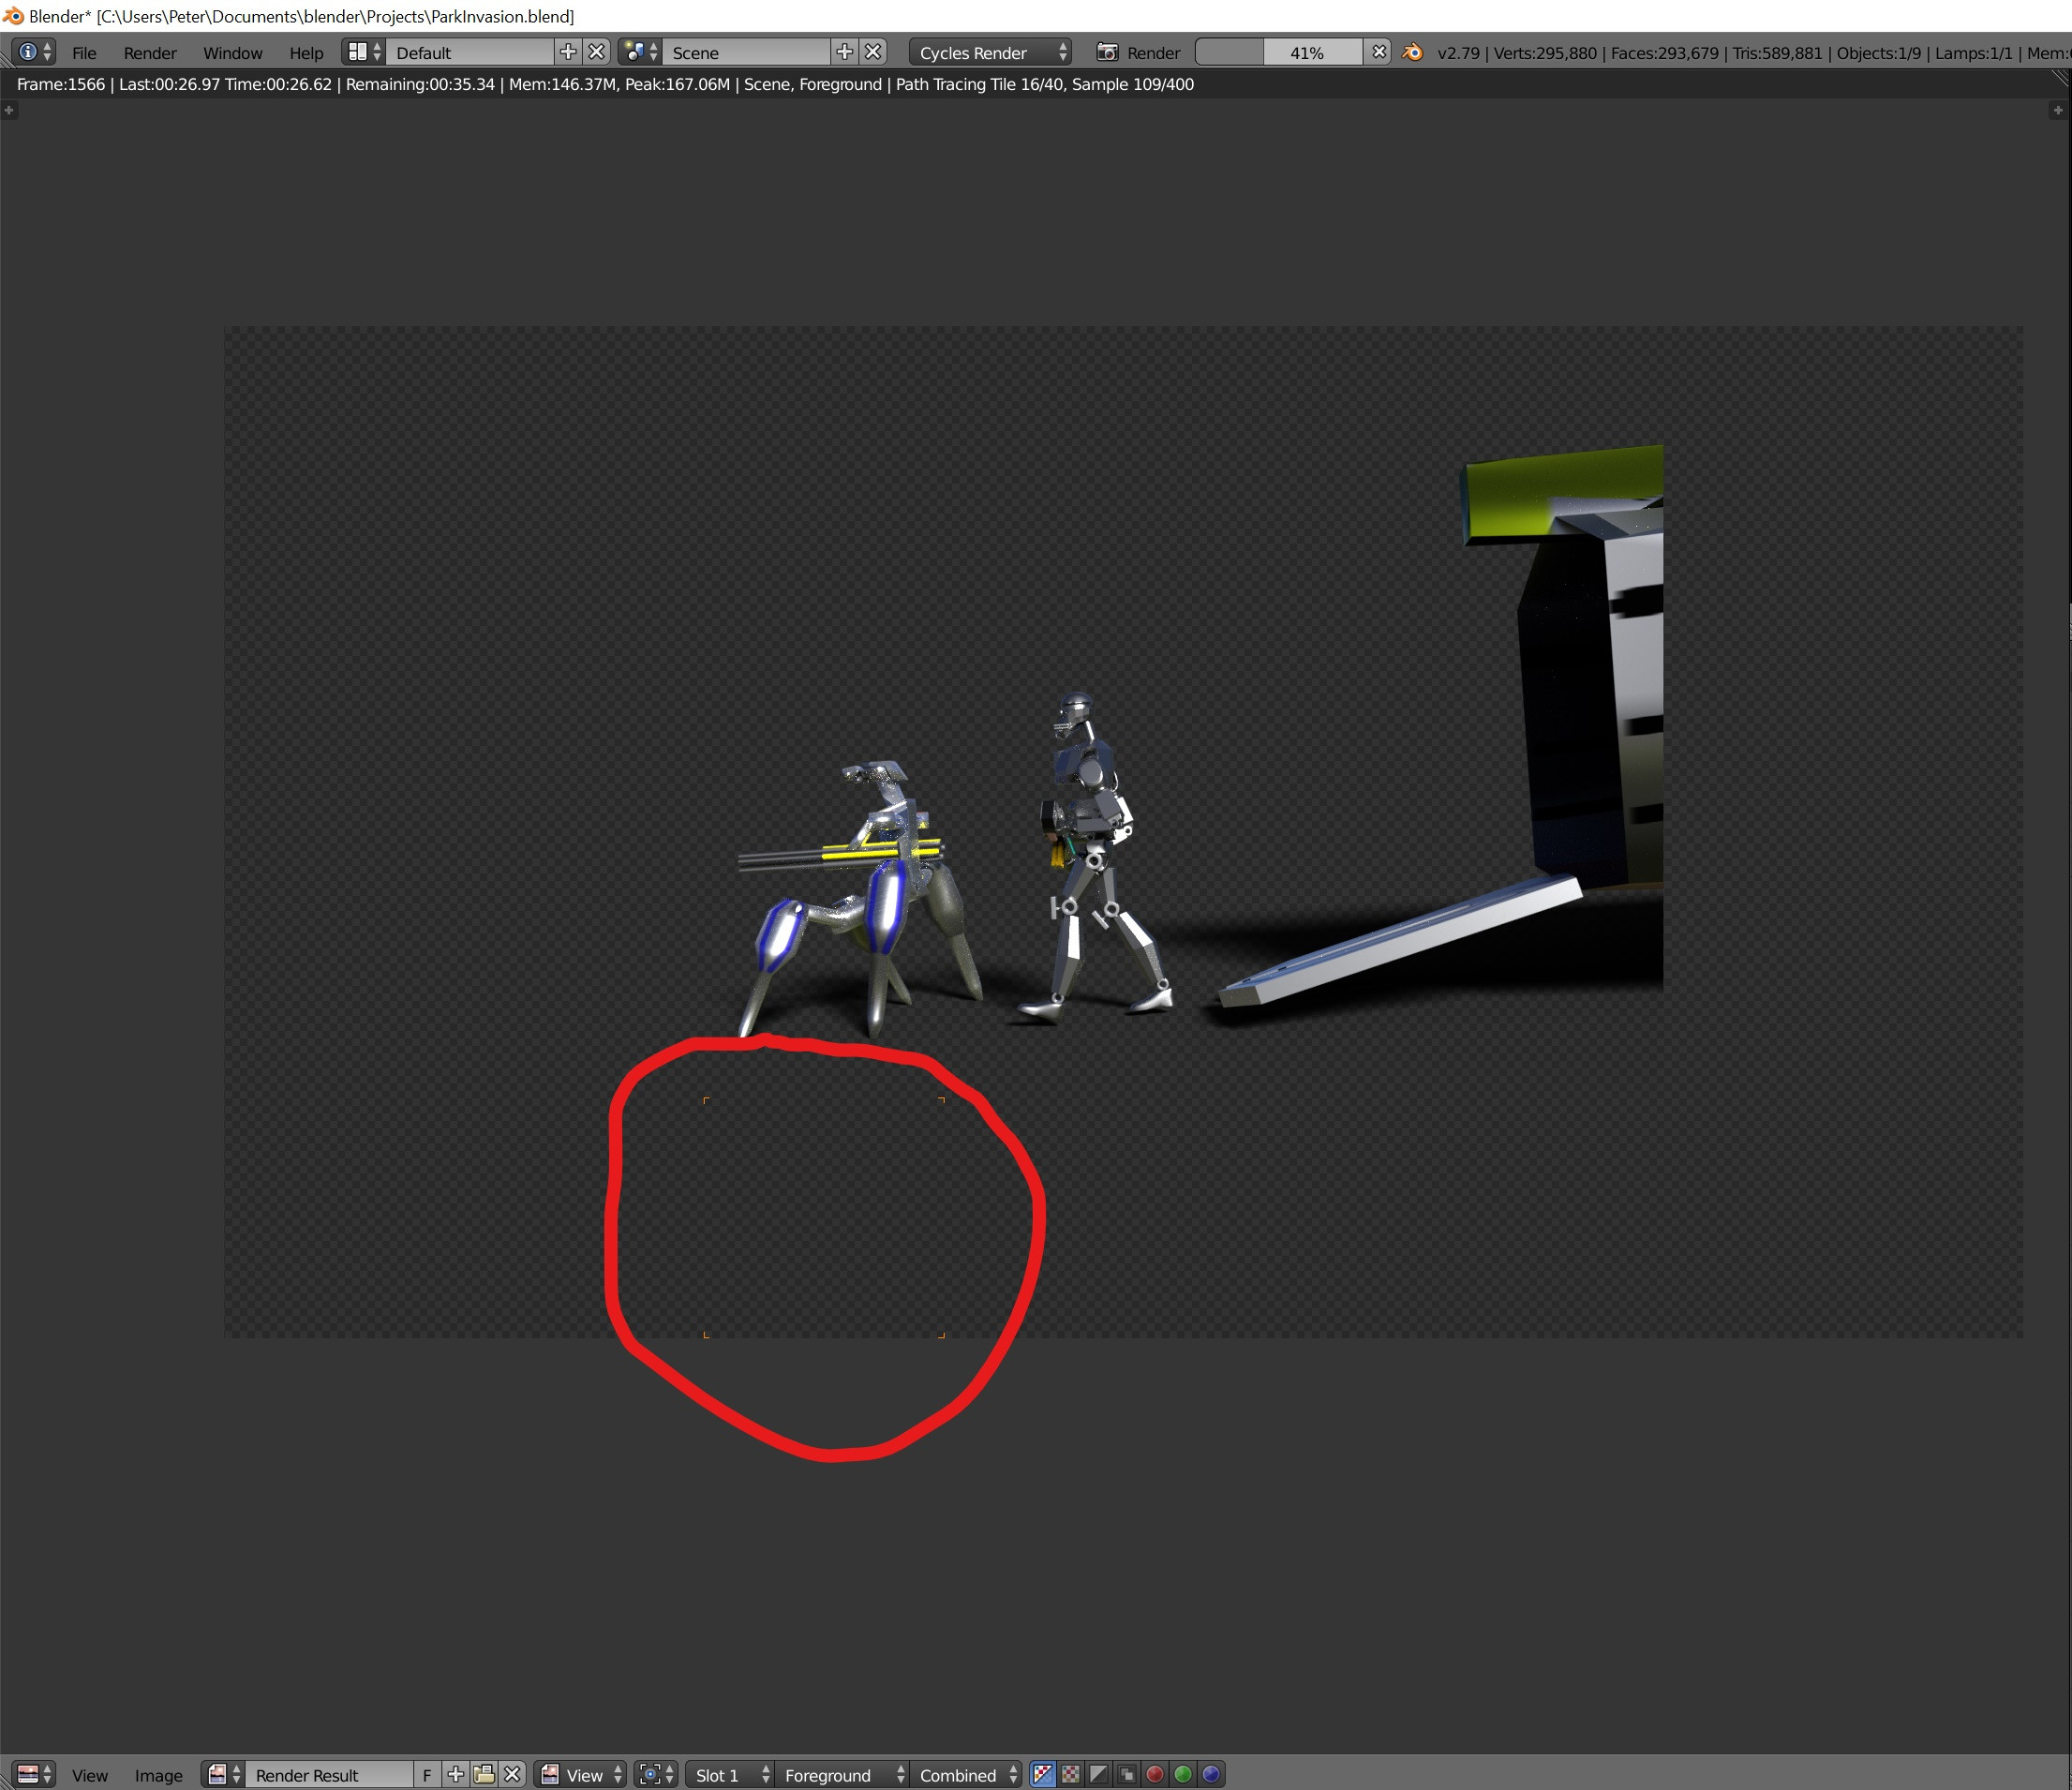Click the 41% render progress bar
This screenshot has width=2072, height=1790.
point(1281,52)
